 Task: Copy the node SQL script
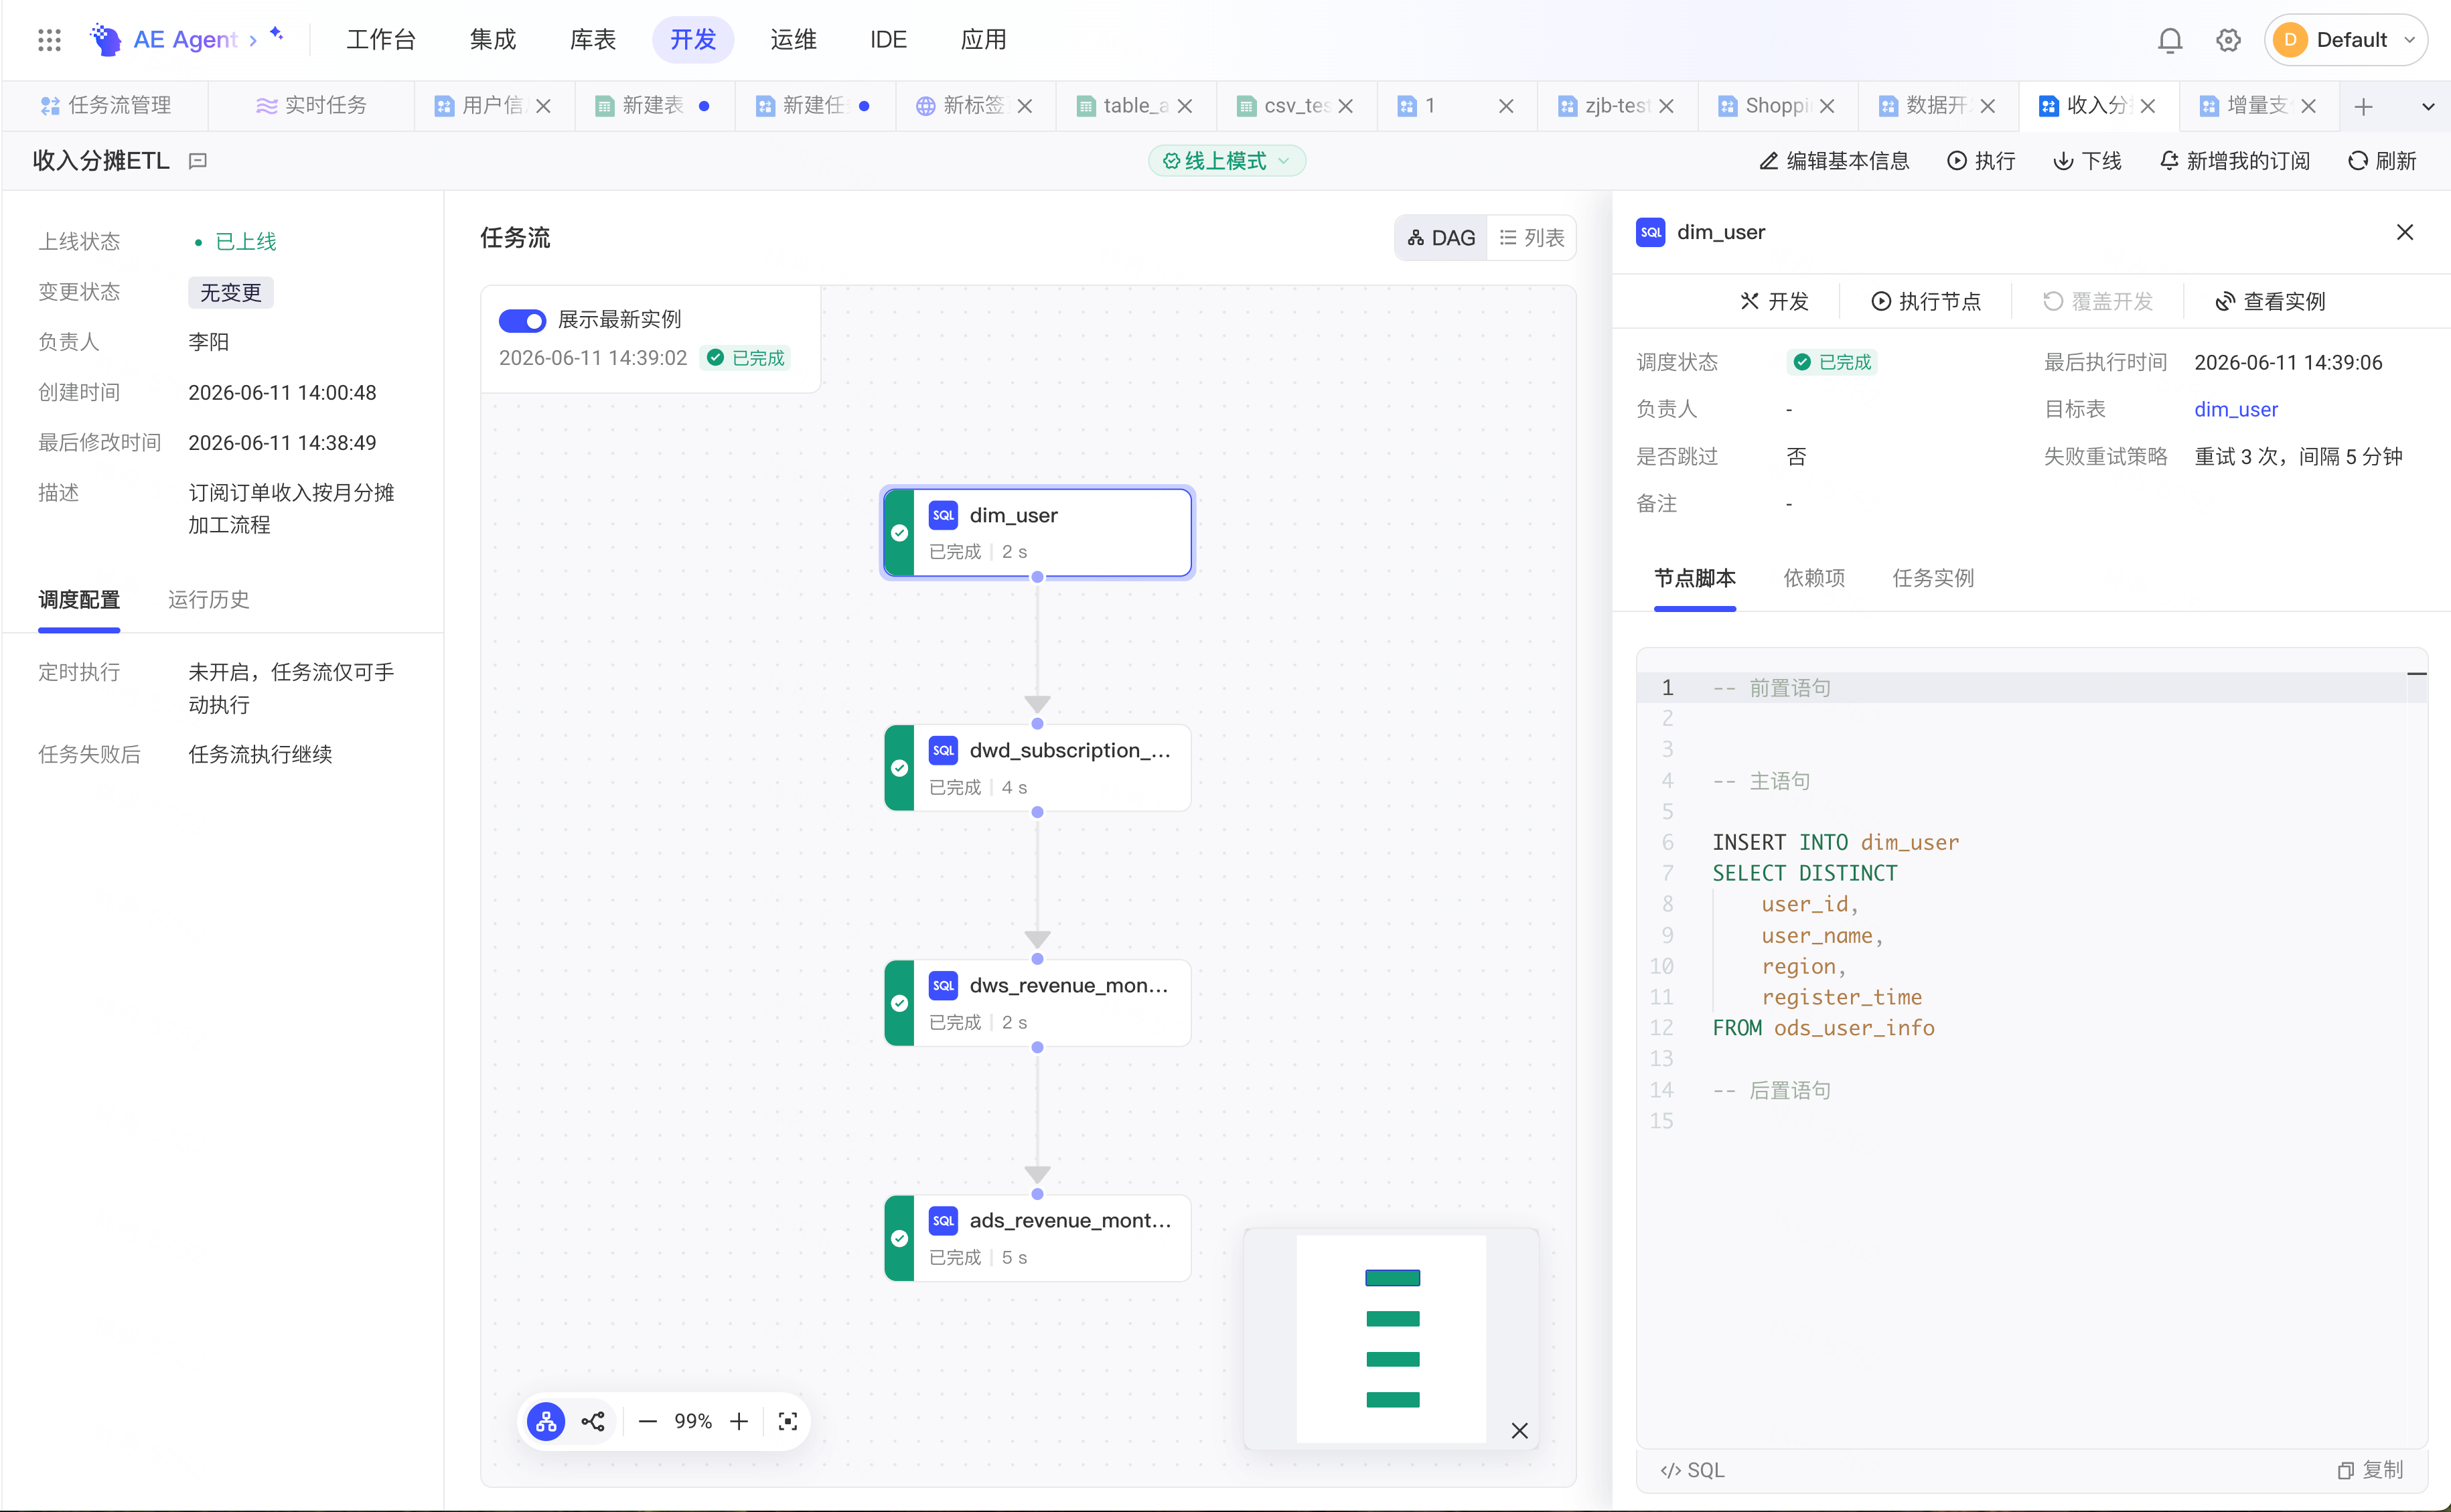(x=2370, y=1469)
